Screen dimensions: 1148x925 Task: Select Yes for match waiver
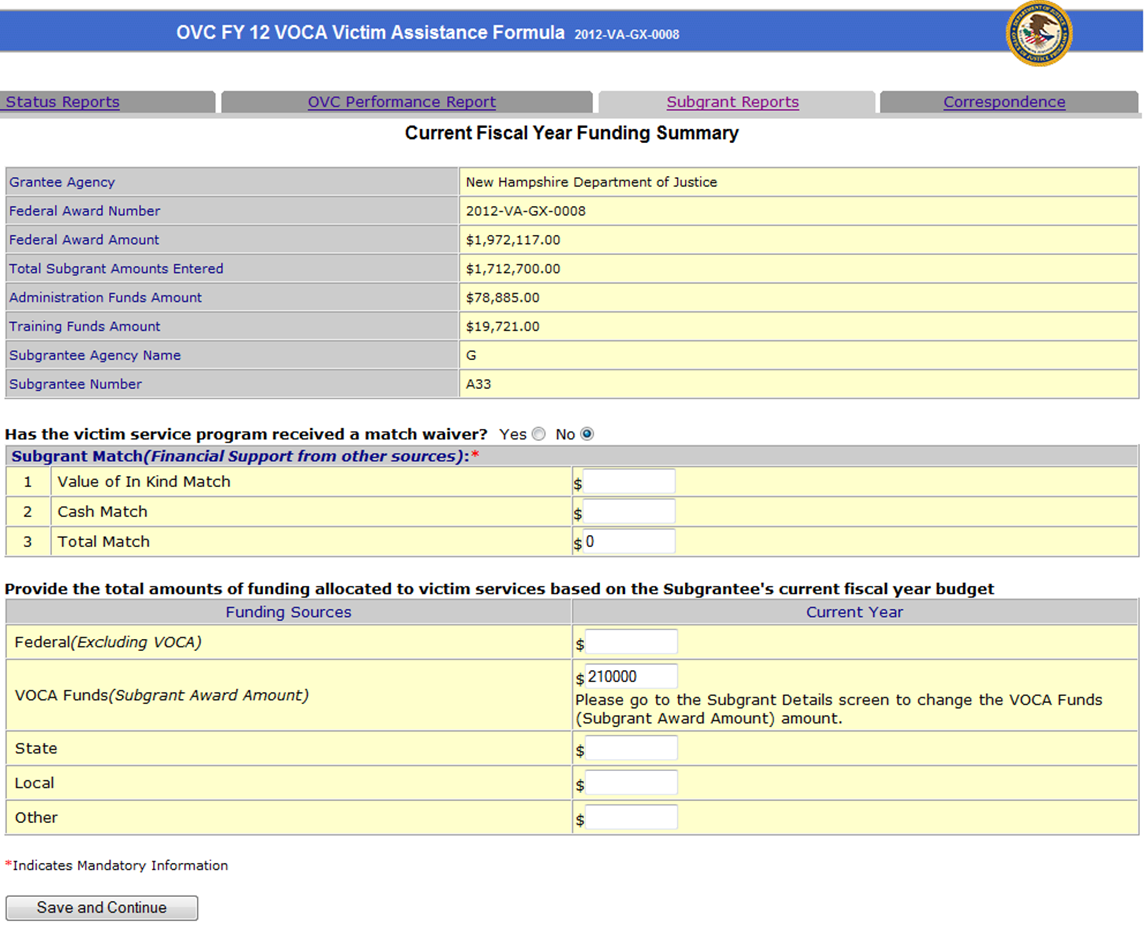click(539, 434)
